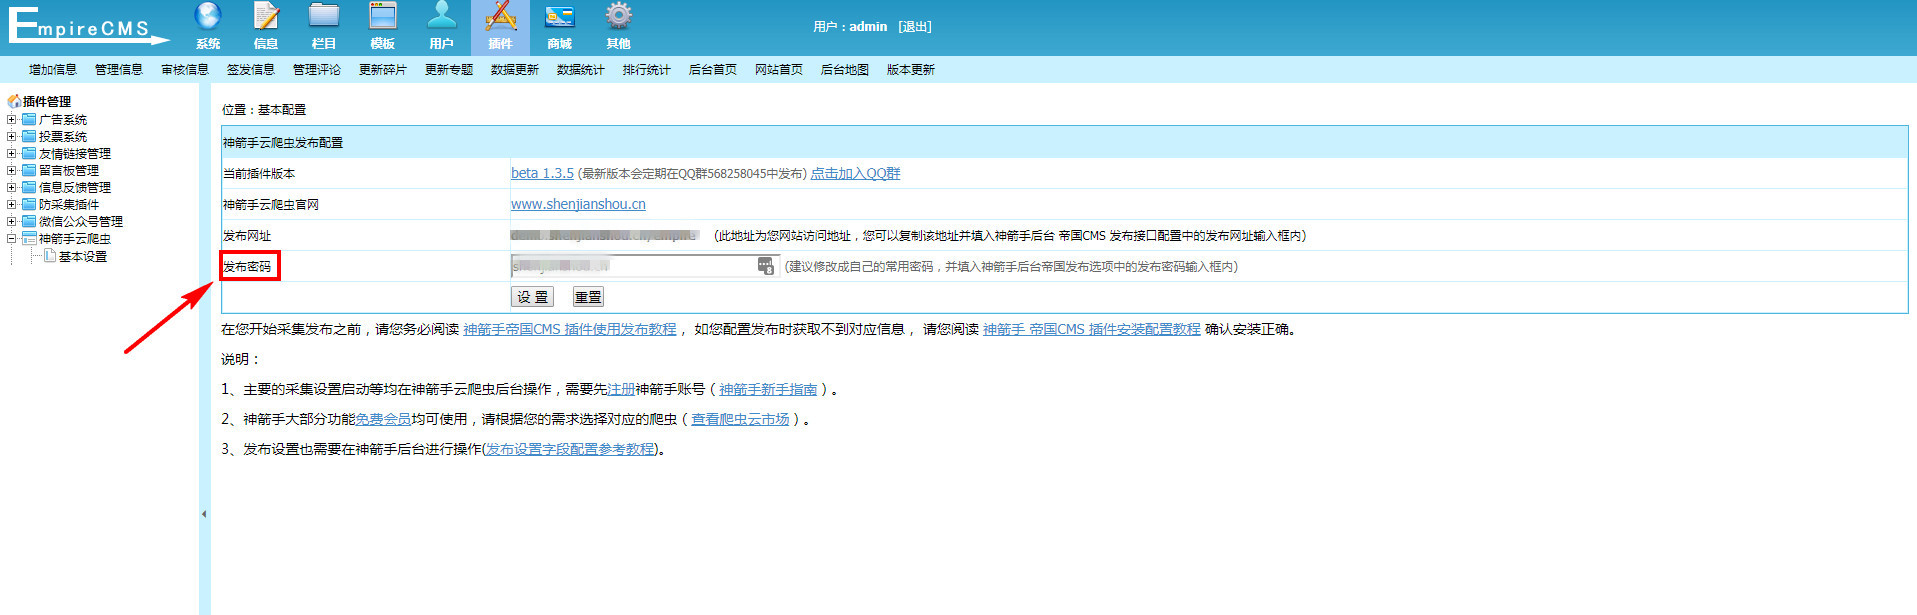Image resolution: width=1917 pixels, height=615 pixels.
Task: Click the 神箭手云爬虫 window icon
Action: [x=29, y=238]
